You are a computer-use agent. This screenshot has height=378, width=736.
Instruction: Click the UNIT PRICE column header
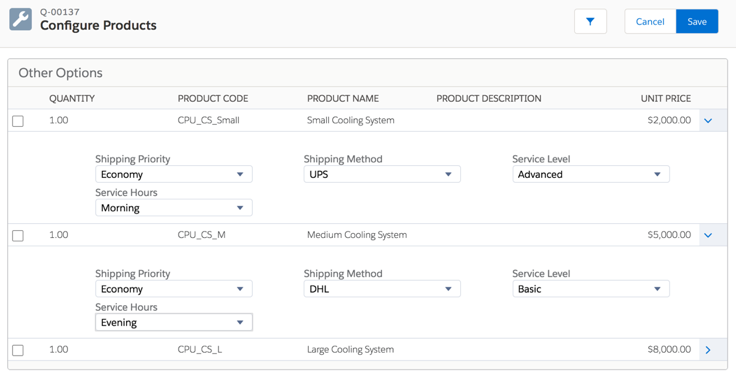click(x=666, y=99)
